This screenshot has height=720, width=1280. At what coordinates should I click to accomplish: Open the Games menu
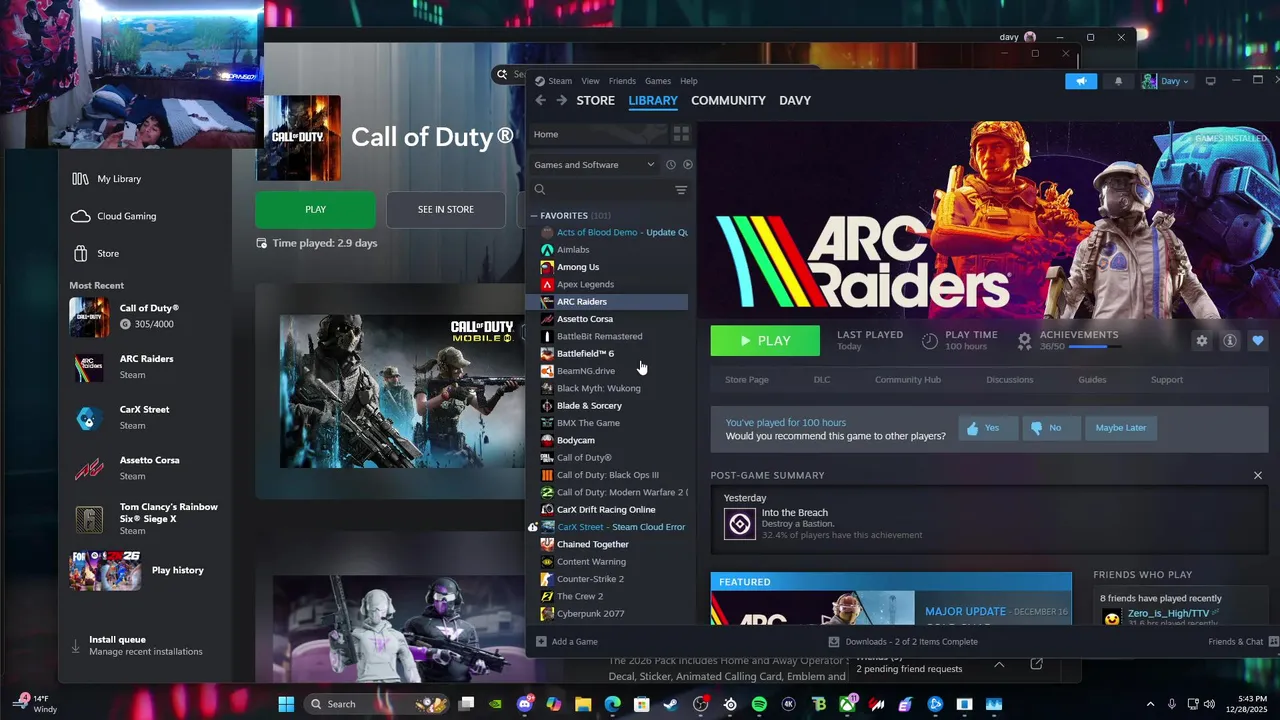pos(658,81)
